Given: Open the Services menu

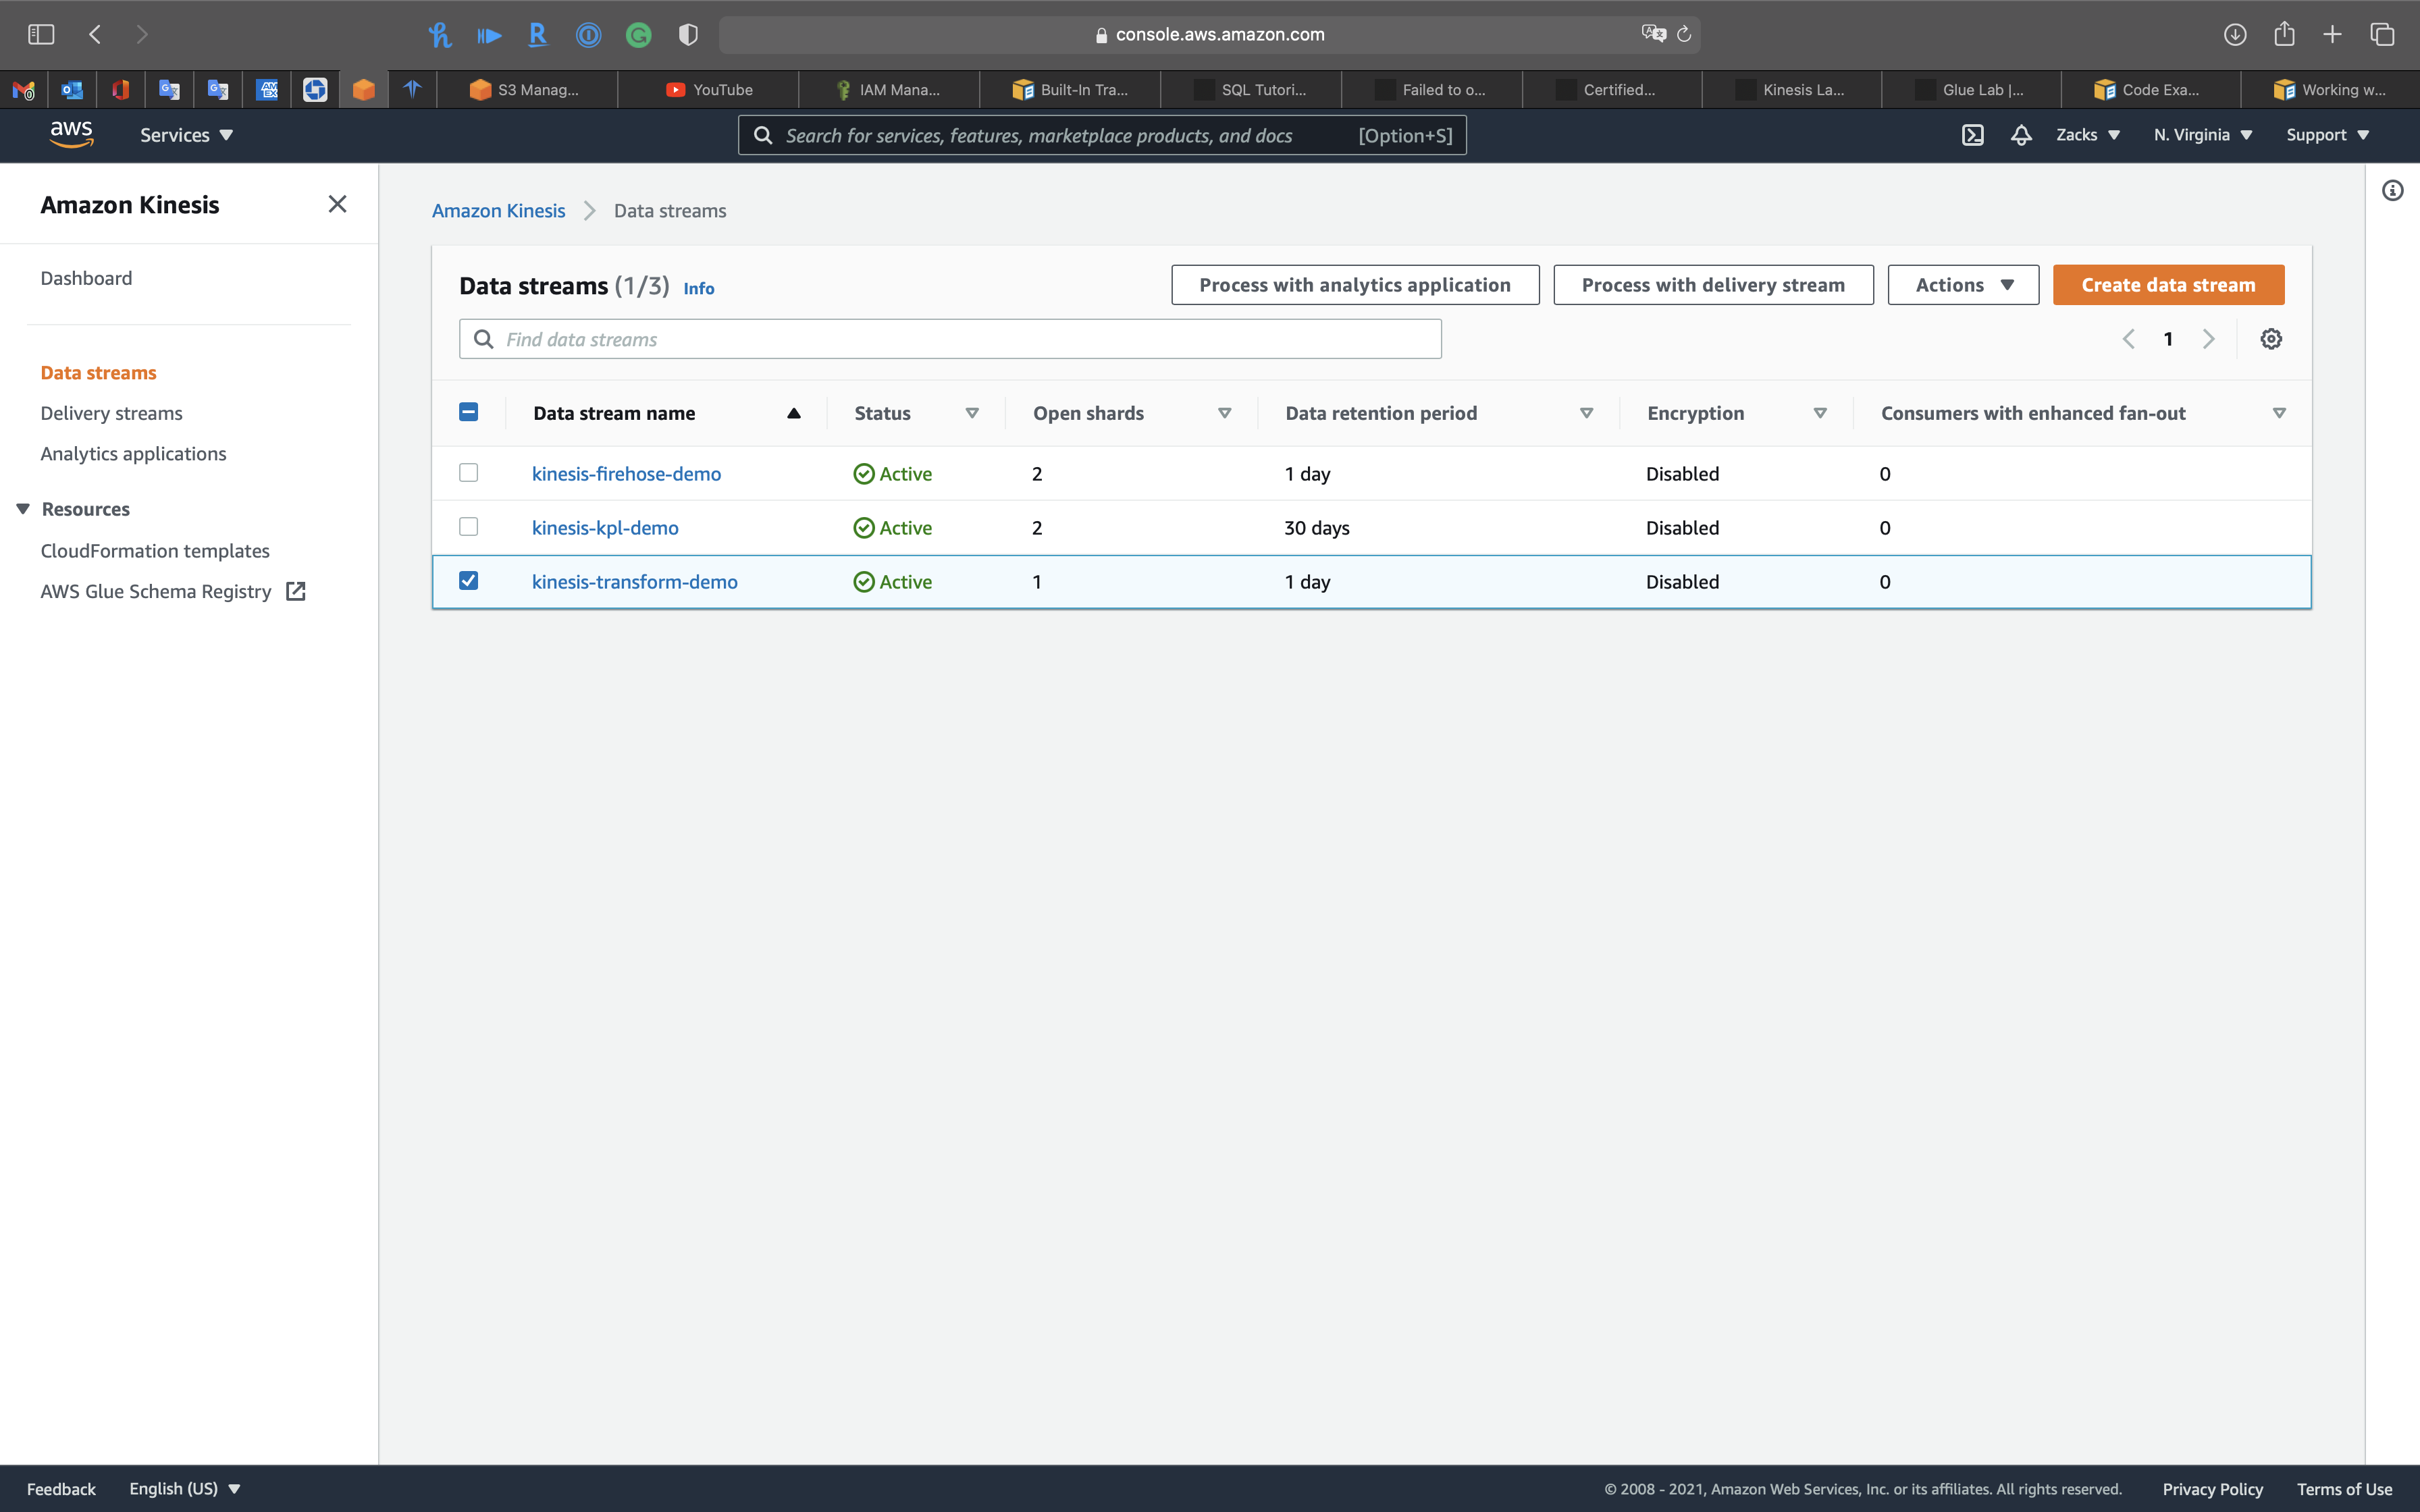Looking at the screenshot, I should point(186,135).
